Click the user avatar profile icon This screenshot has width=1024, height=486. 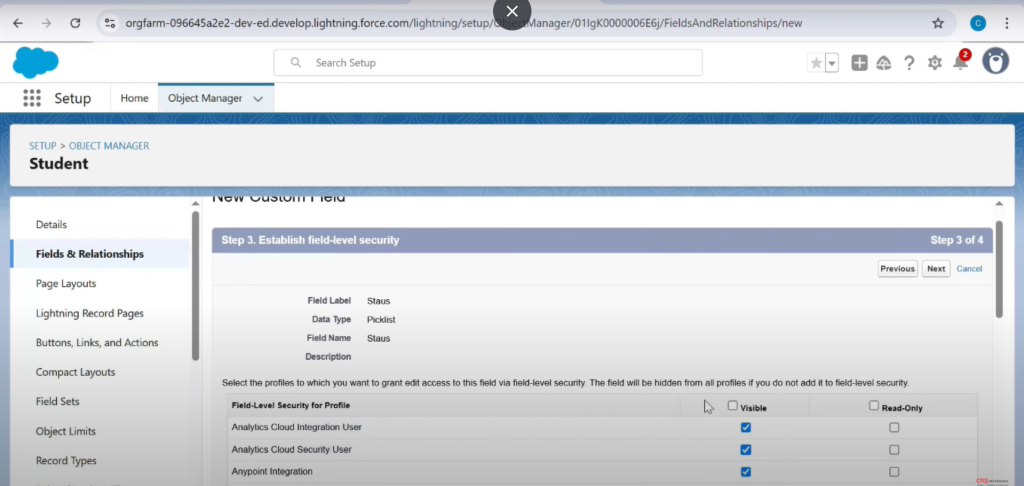point(995,62)
